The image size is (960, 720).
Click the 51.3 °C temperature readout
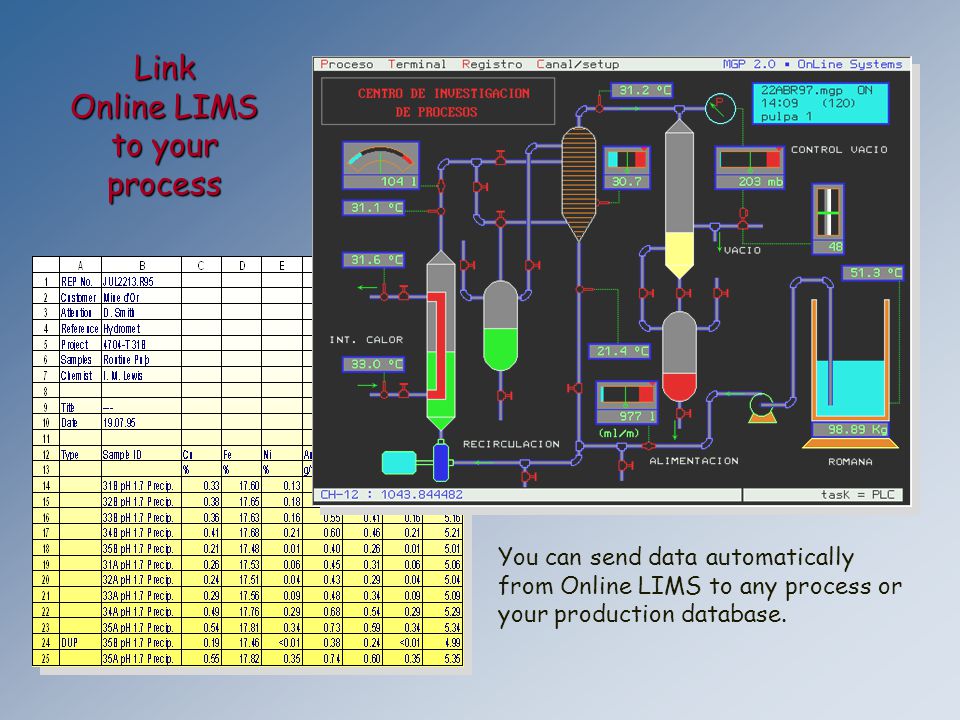[x=873, y=273]
